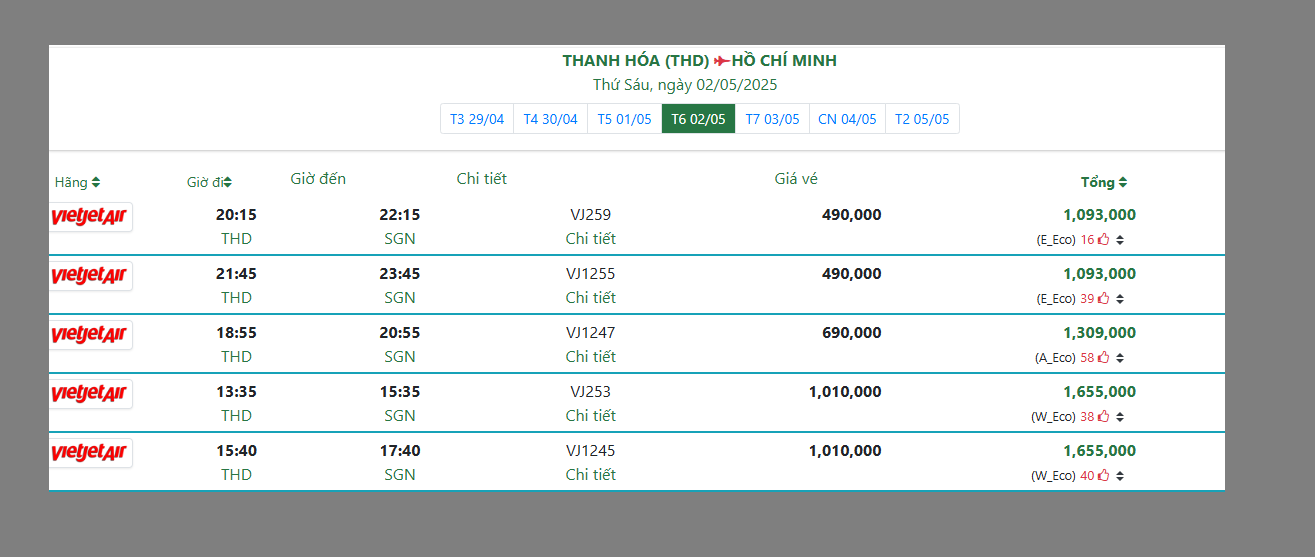Viewport: 1315px width, 557px height.
Task: Select the T5 01/05 date tab
Action: (x=624, y=119)
